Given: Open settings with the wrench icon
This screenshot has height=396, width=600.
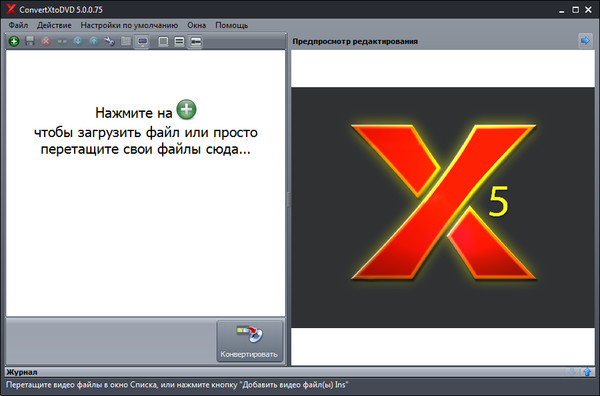Looking at the screenshot, I should (x=110, y=41).
